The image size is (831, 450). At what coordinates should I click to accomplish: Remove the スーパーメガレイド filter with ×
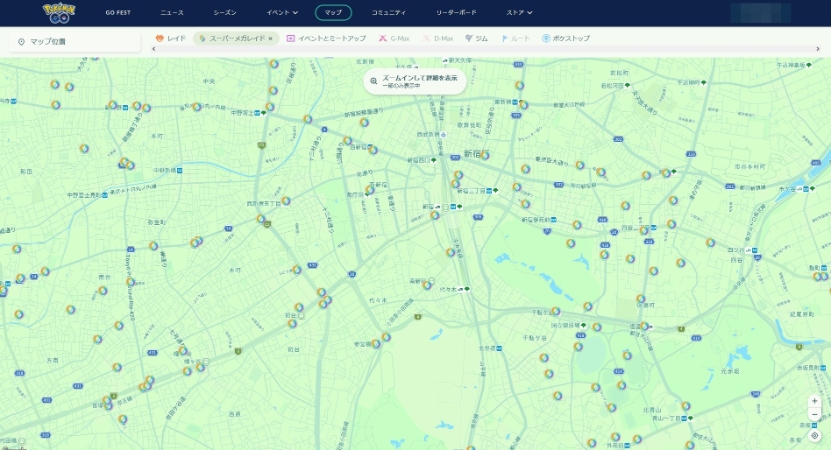[270, 39]
